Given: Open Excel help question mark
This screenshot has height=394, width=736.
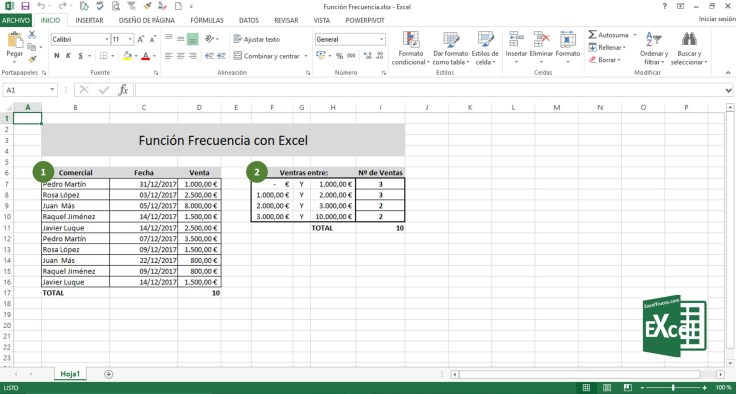Looking at the screenshot, I should [664, 6].
